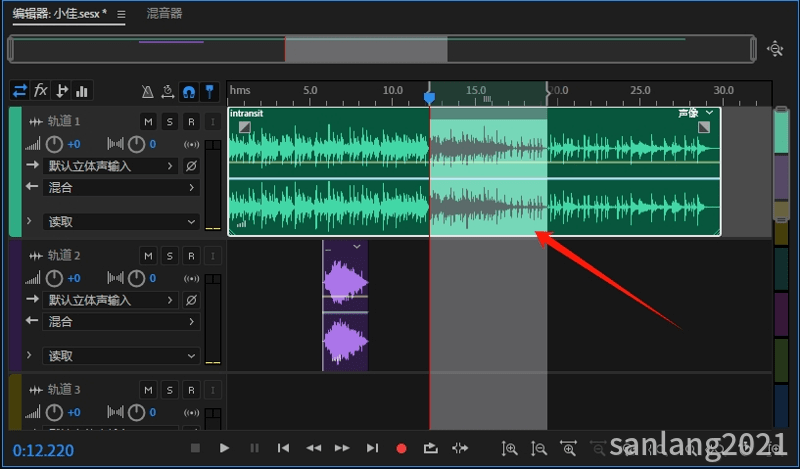This screenshot has width=800, height=469.
Task: Click the blue marker pin toolbar icon
Action: (209, 92)
